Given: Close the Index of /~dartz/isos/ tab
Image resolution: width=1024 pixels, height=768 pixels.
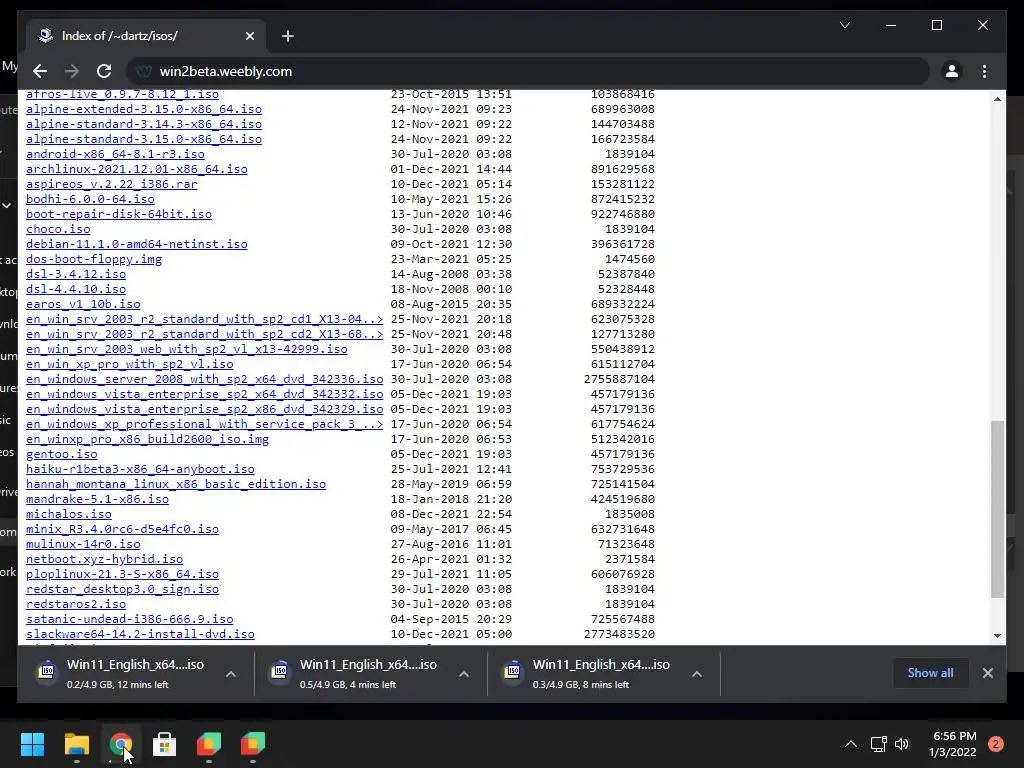Looking at the screenshot, I should (249, 36).
